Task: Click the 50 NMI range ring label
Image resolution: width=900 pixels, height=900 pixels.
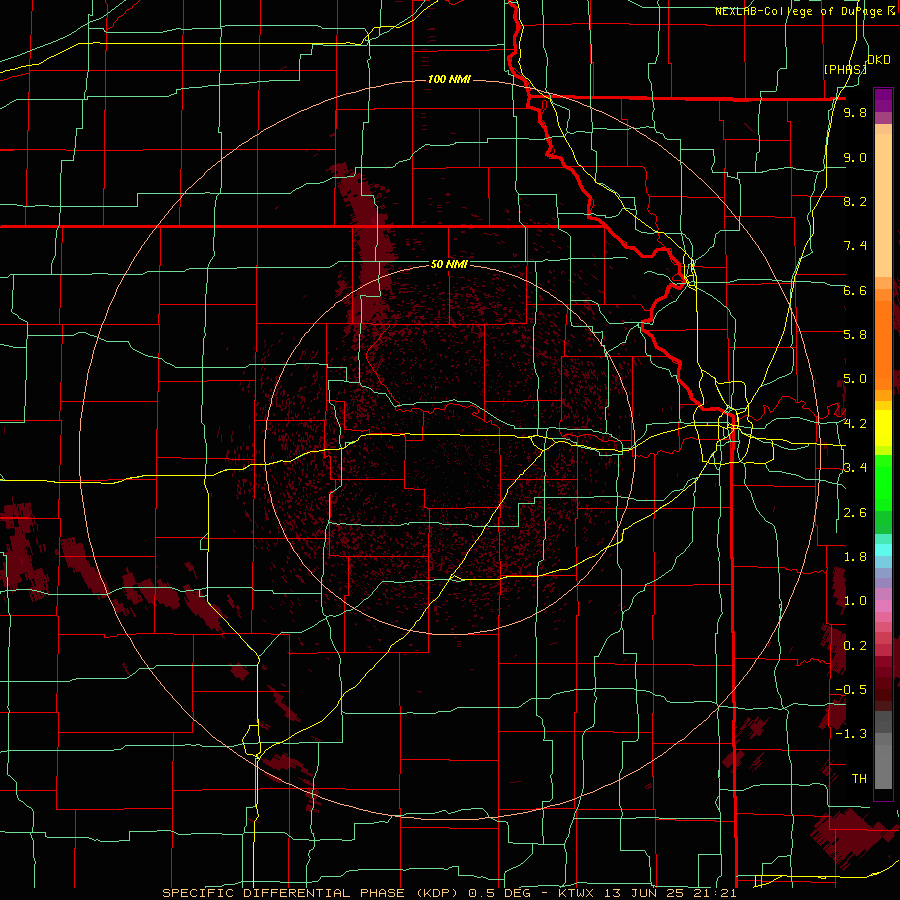Action: pos(449,265)
